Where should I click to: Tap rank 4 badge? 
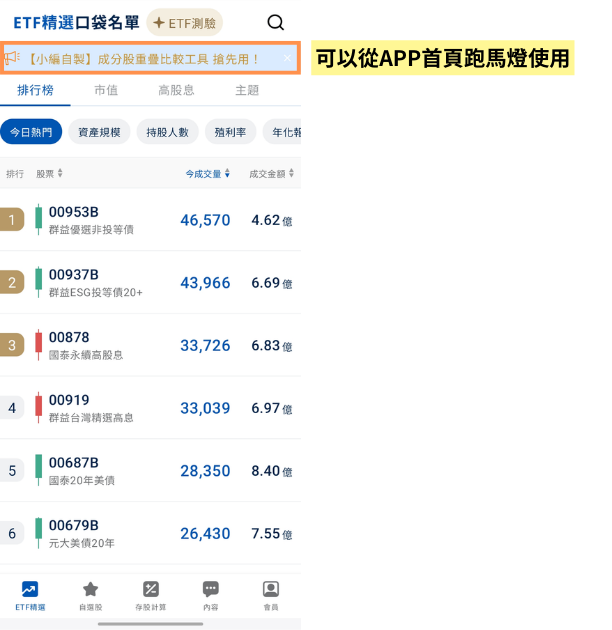coord(12,407)
